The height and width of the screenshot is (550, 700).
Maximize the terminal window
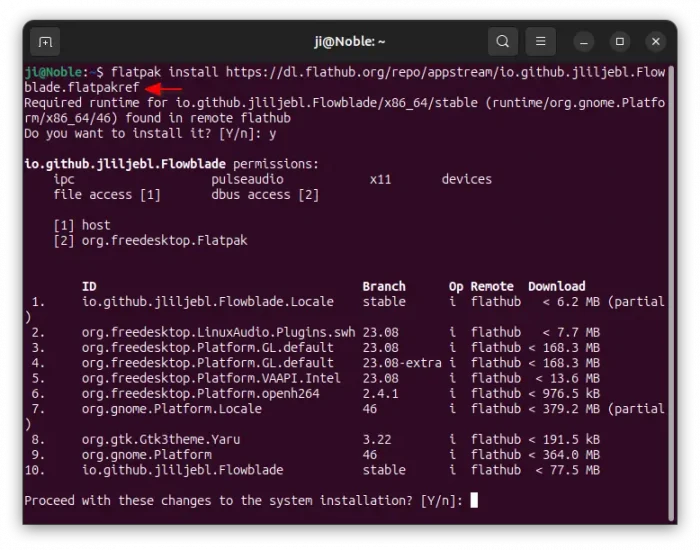pos(620,42)
